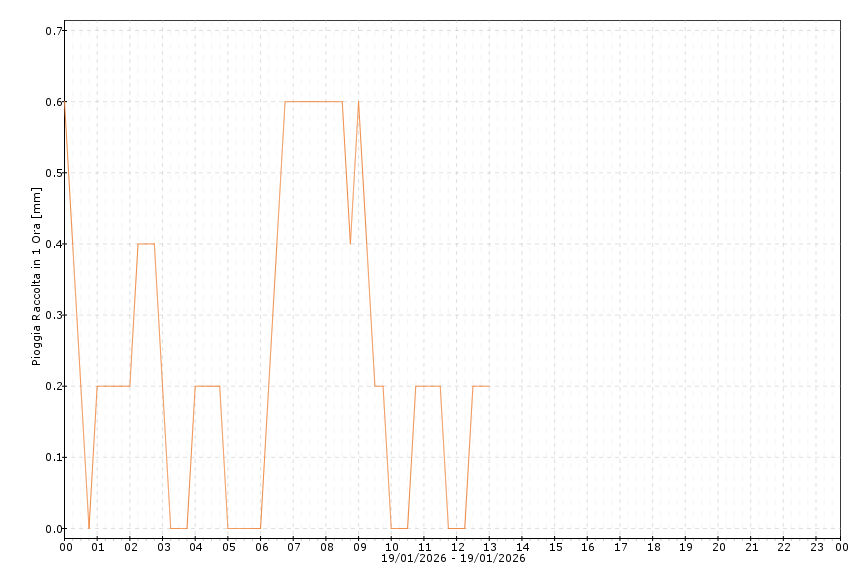Click the hour 13 x-axis label
Image resolution: width=860 pixels, height=573 pixels.
click(x=489, y=547)
